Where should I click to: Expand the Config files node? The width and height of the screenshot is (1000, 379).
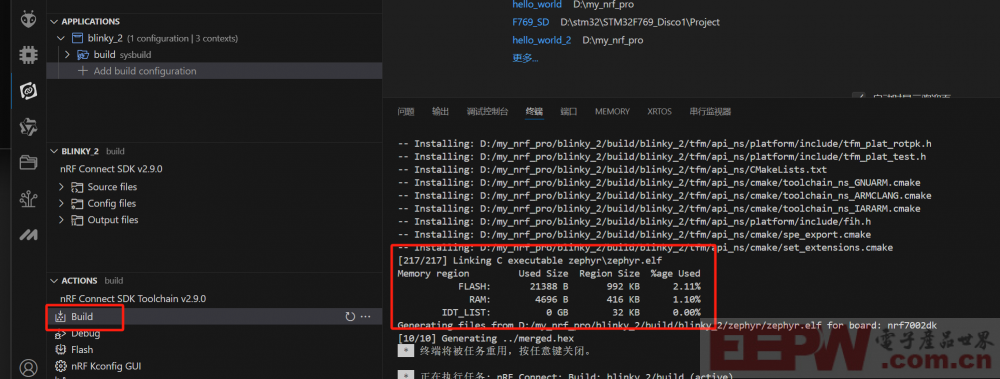click(61, 204)
